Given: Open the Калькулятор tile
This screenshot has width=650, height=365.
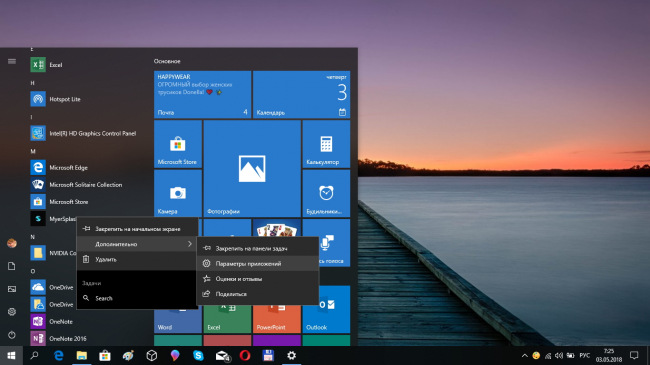Looking at the screenshot, I should point(326,144).
